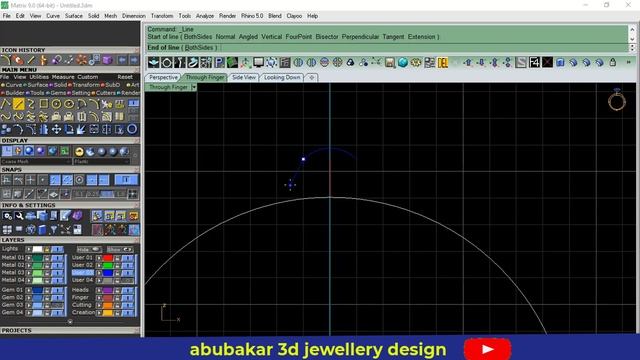Image resolution: width=640 pixels, height=360 pixels.
Task: Lock the Metal 02 layer
Action: tap(47, 265)
